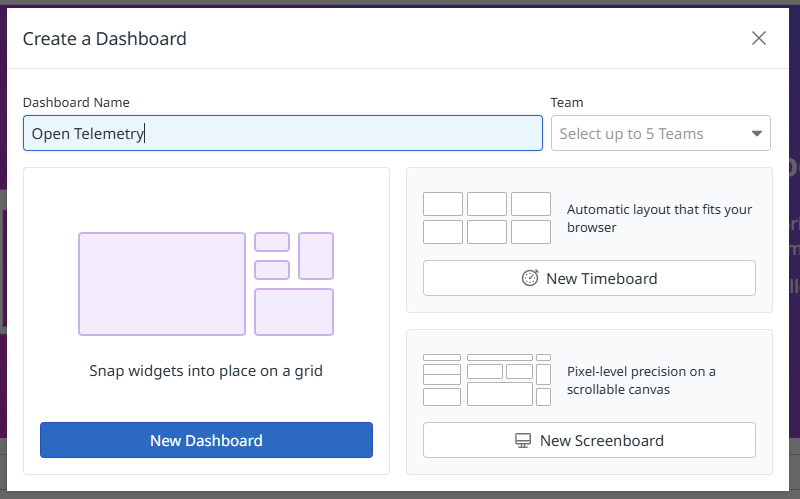Click the Team dropdown caret arrow
Screen dimensions: 800x499
(x=757, y=134)
